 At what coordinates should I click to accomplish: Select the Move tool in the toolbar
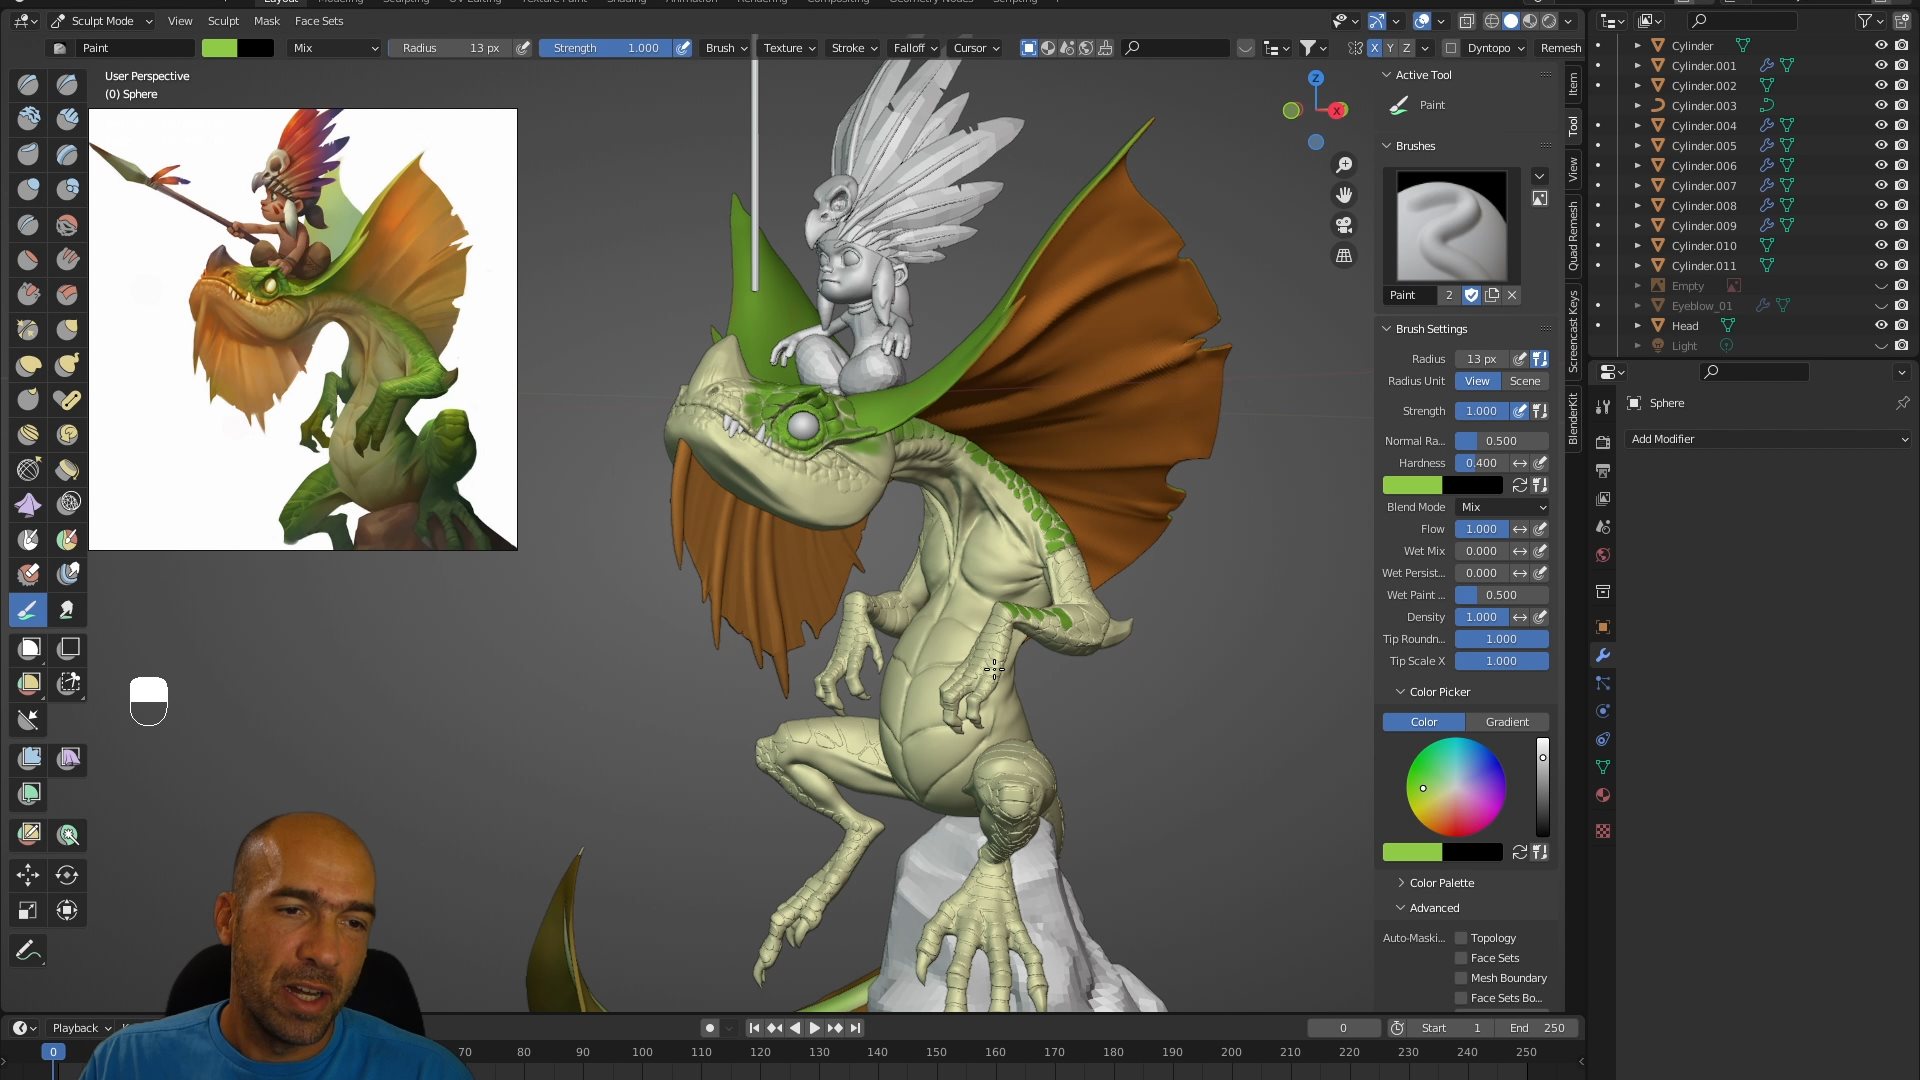[27, 875]
